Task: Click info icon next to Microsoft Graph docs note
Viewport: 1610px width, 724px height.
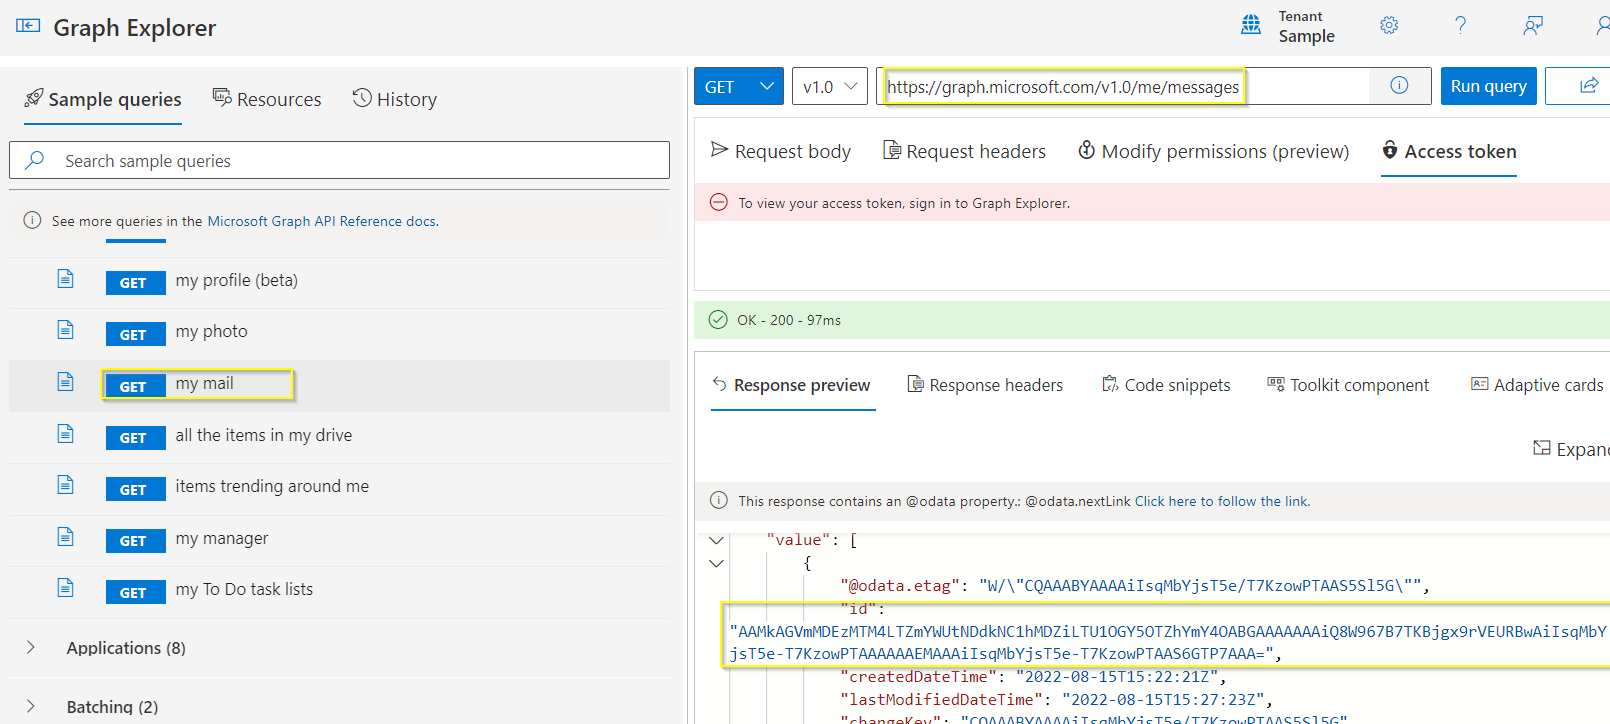Action: (x=32, y=220)
